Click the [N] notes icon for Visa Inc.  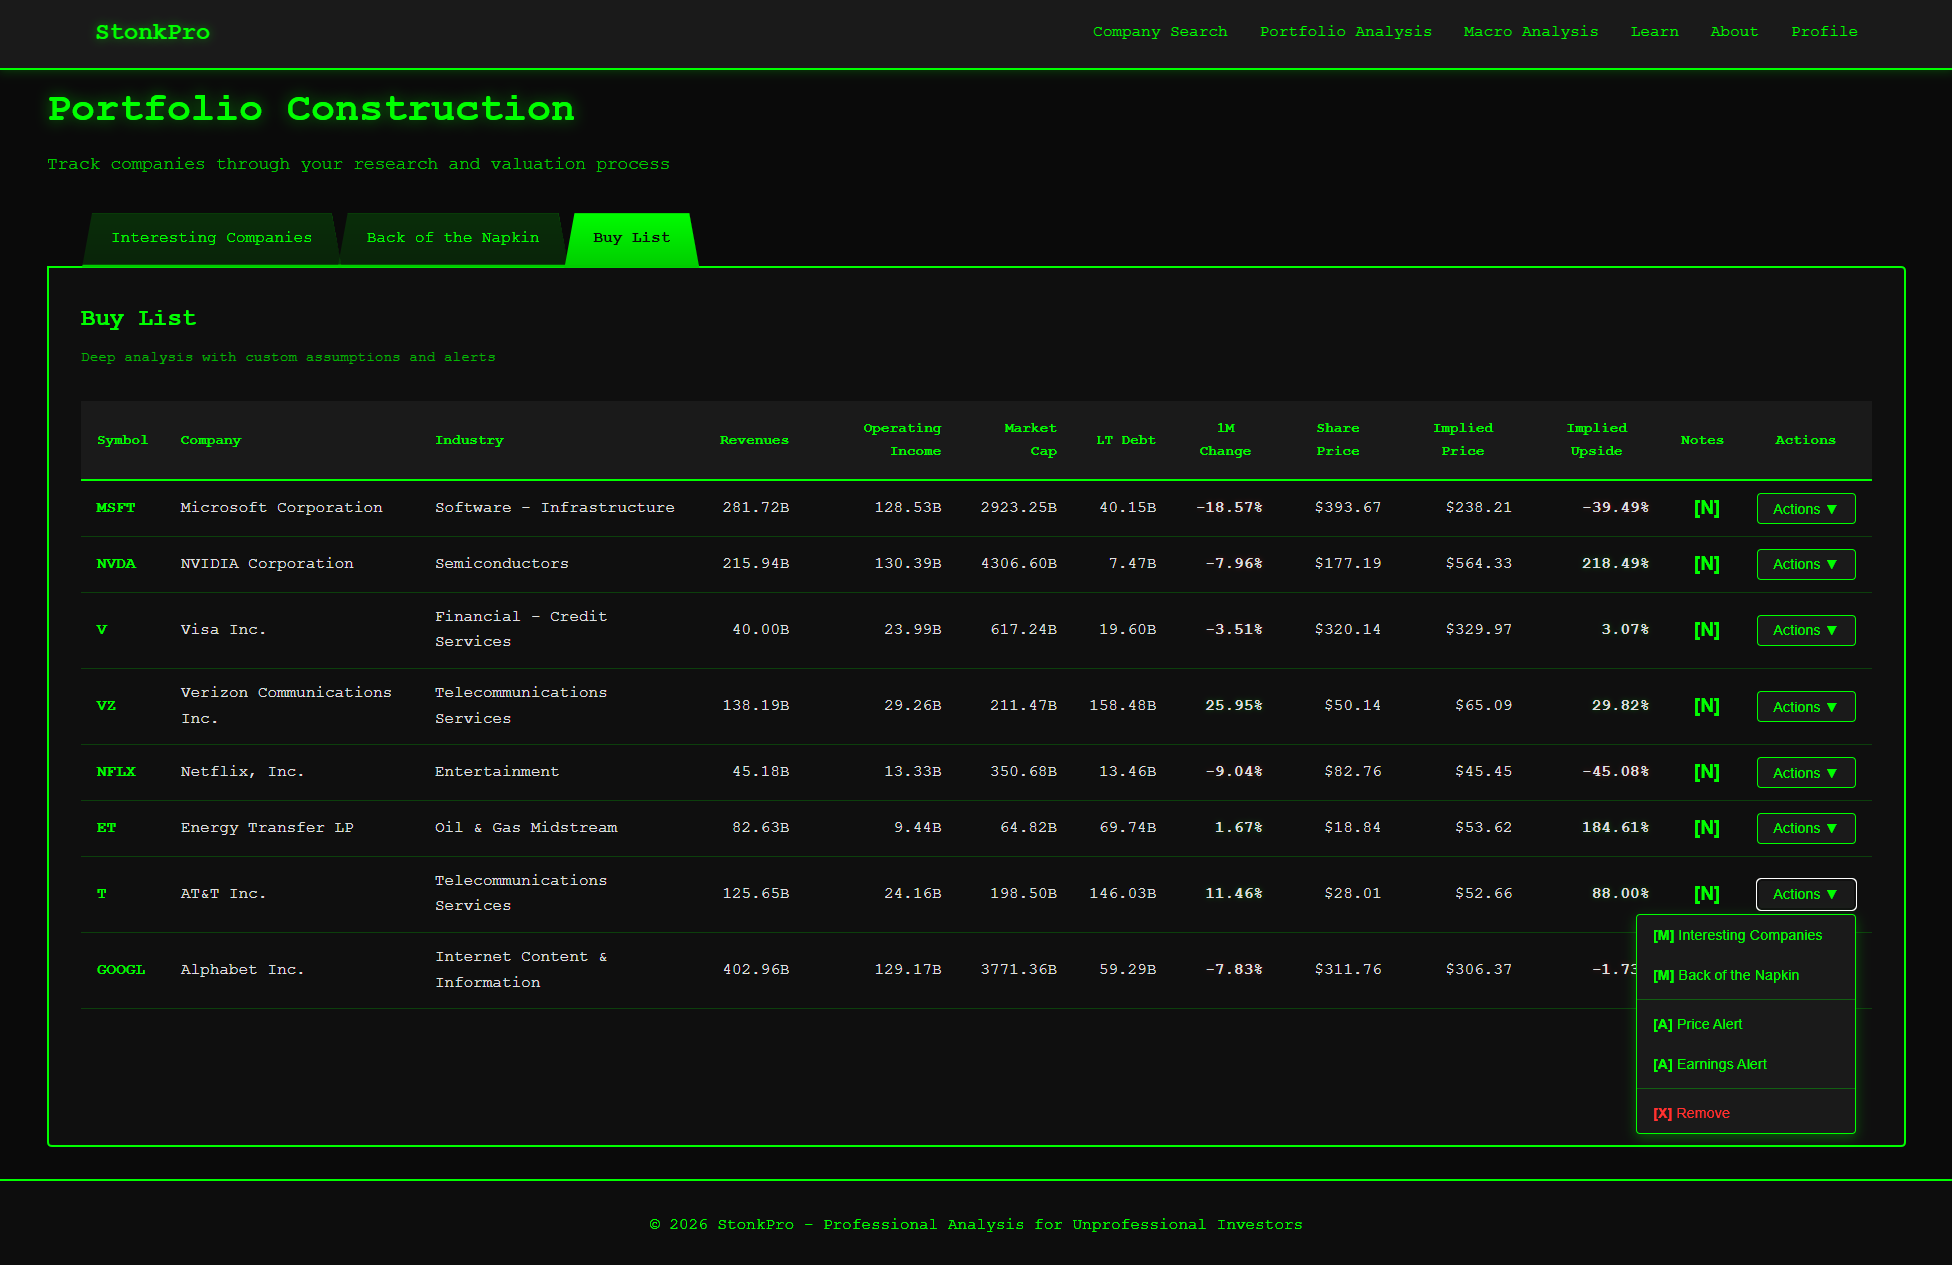(x=1707, y=630)
